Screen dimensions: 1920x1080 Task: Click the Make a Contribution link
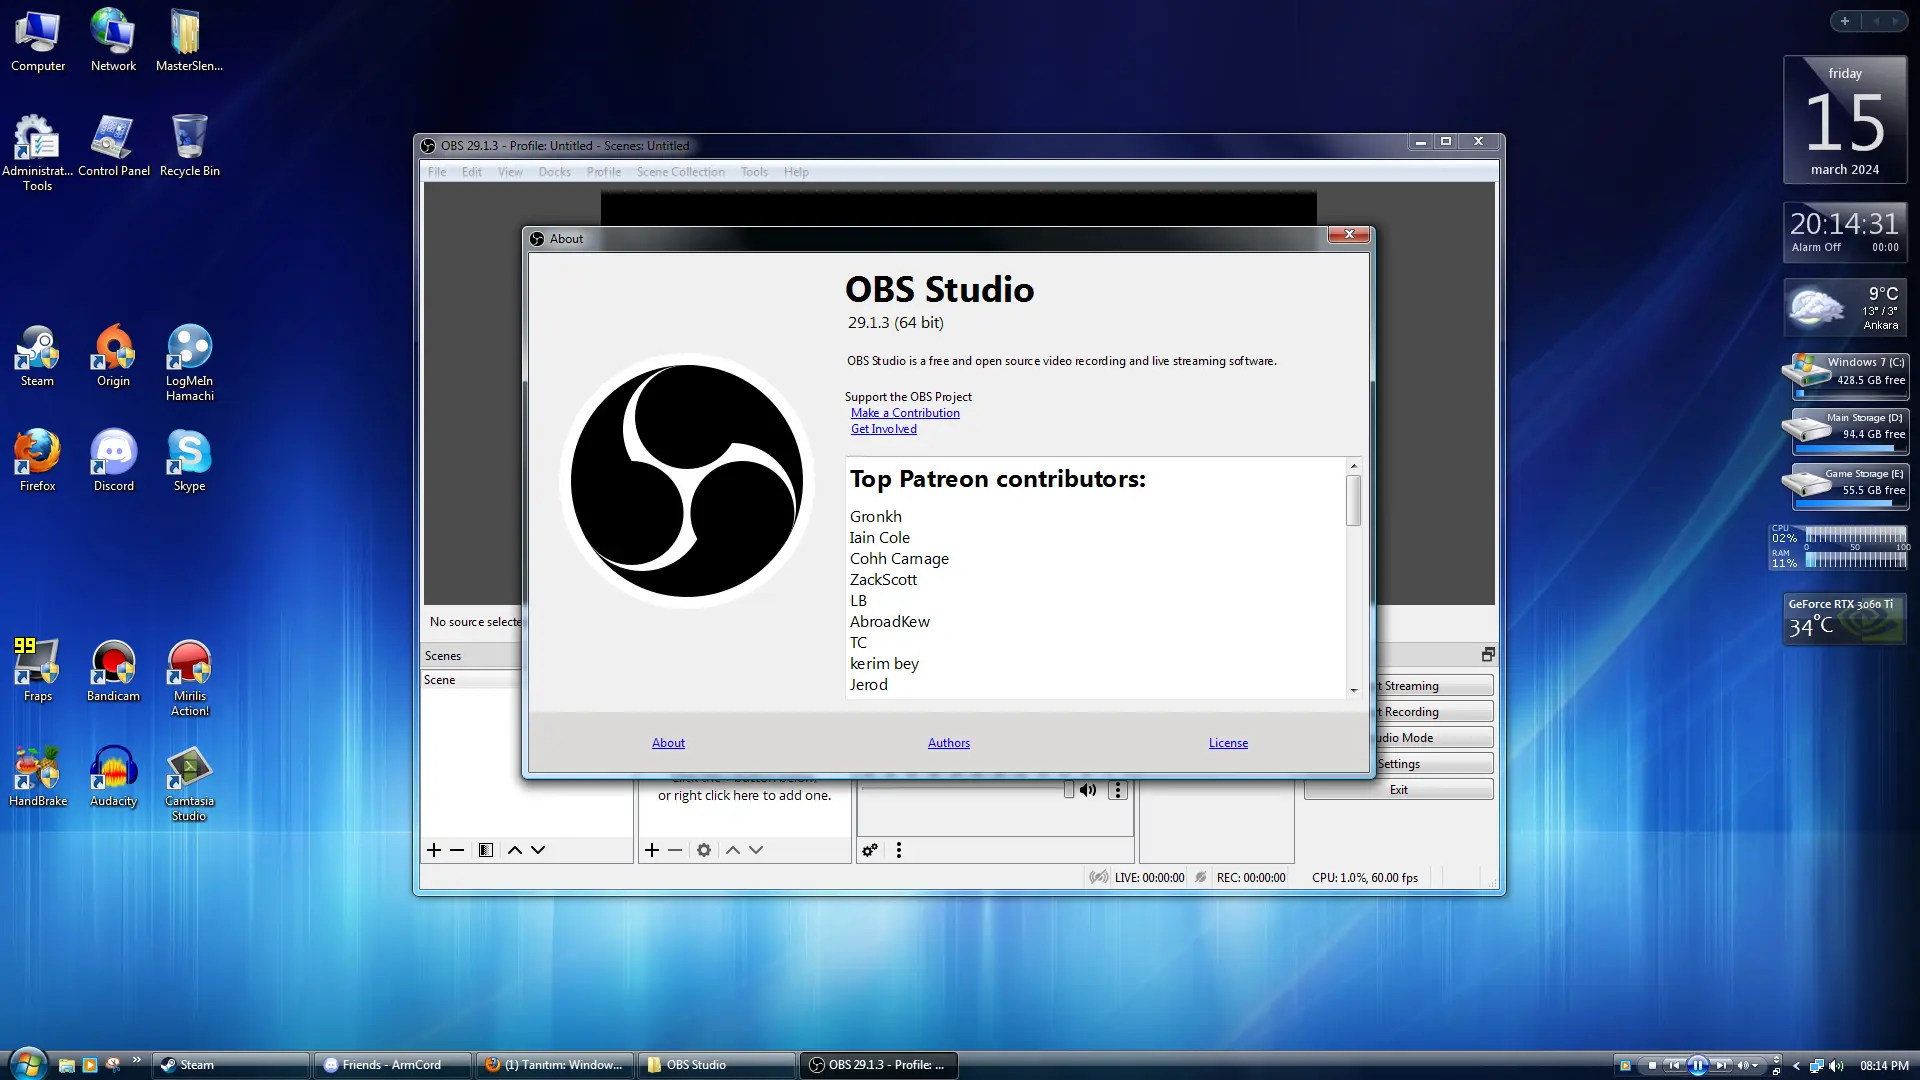tap(905, 413)
